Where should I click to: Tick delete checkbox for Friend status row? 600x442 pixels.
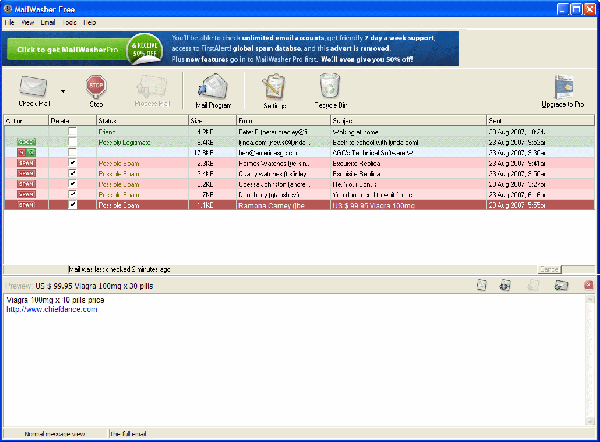tap(72, 132)
